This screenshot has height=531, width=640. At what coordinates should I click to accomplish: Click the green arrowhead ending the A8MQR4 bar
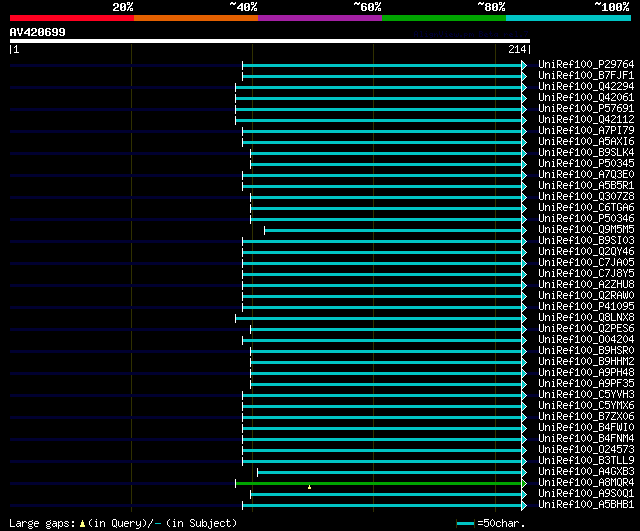point(524,484)
